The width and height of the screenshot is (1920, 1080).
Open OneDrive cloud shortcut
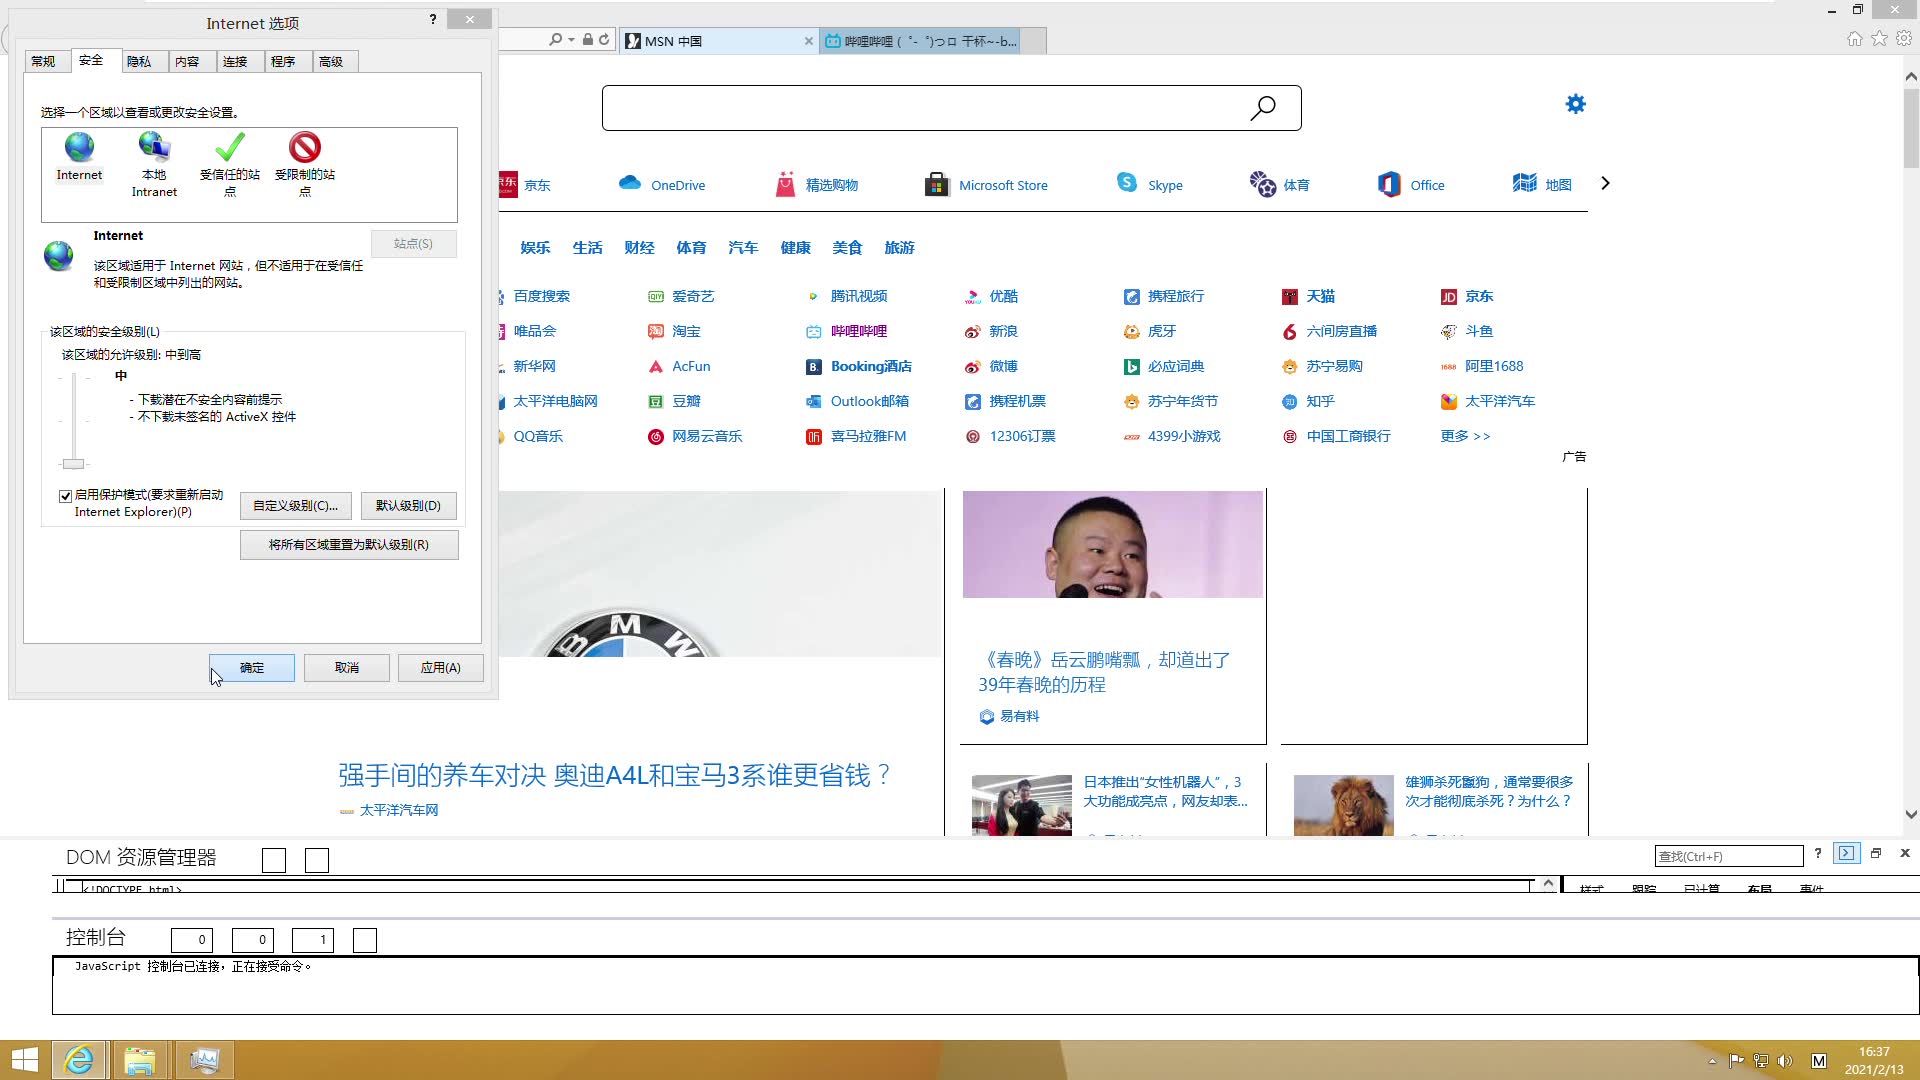pyautogui.click(x=630, y=183)
